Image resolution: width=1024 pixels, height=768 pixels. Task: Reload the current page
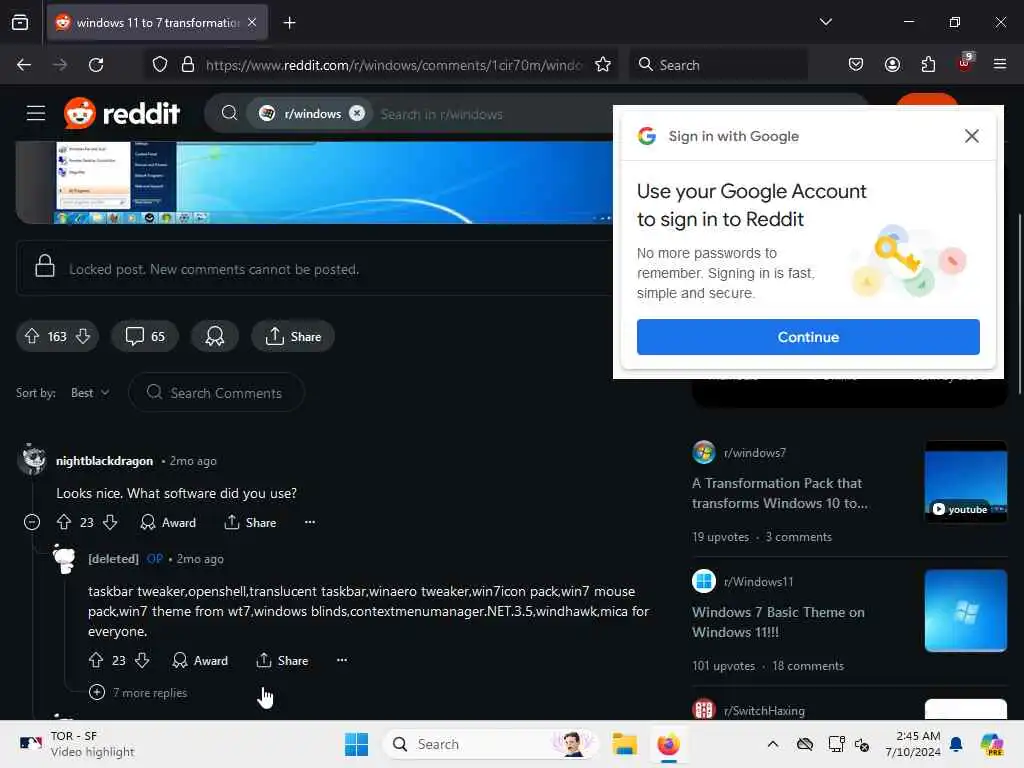97,65
